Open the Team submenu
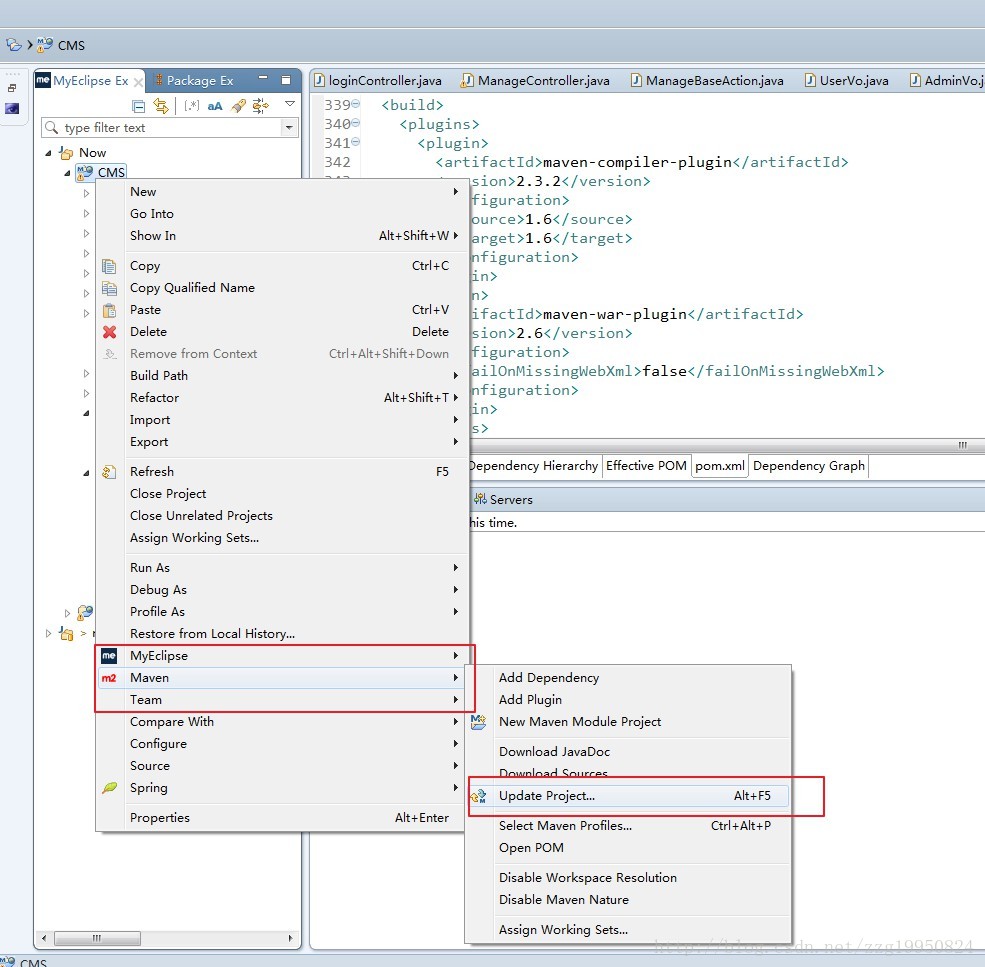Image resolution: width=985 pixels, height=967 pixels. (280, 700)
